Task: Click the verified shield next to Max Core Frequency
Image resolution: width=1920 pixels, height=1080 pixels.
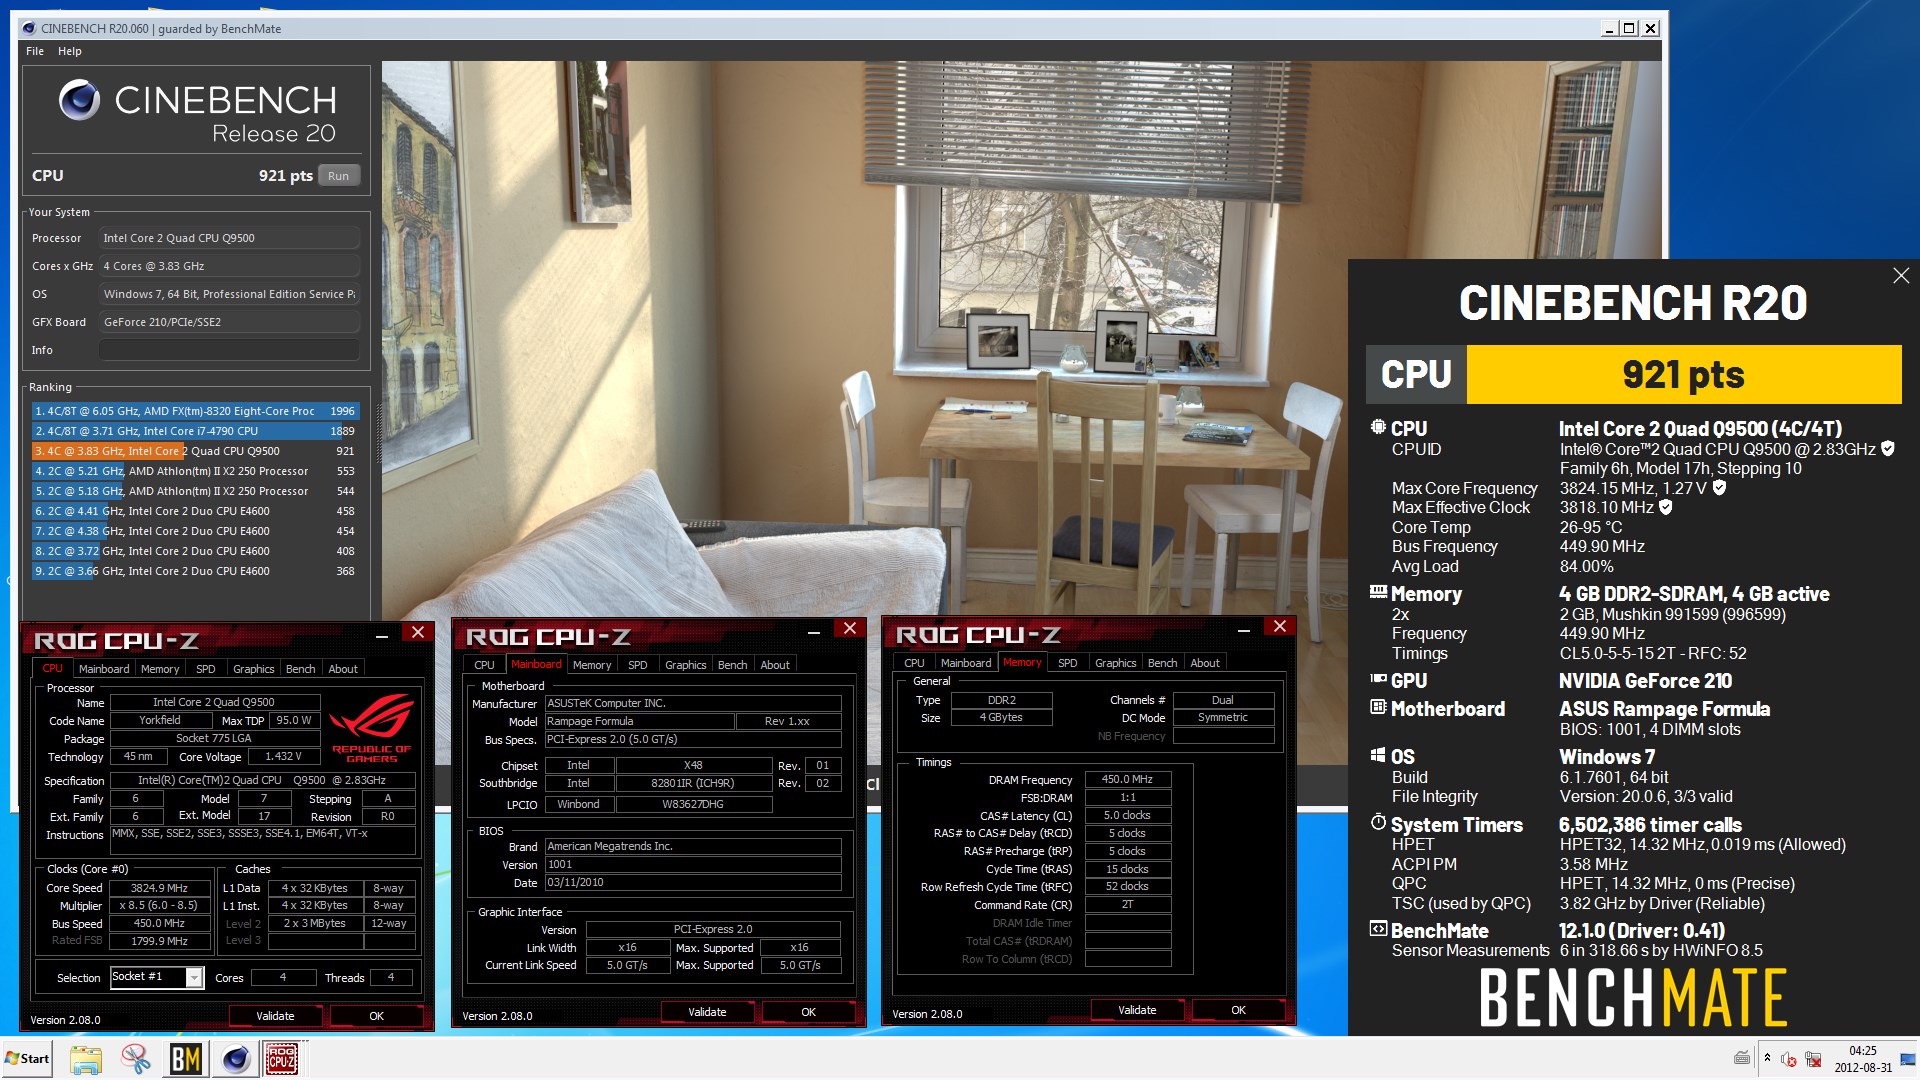Action: pos(1719,488)
